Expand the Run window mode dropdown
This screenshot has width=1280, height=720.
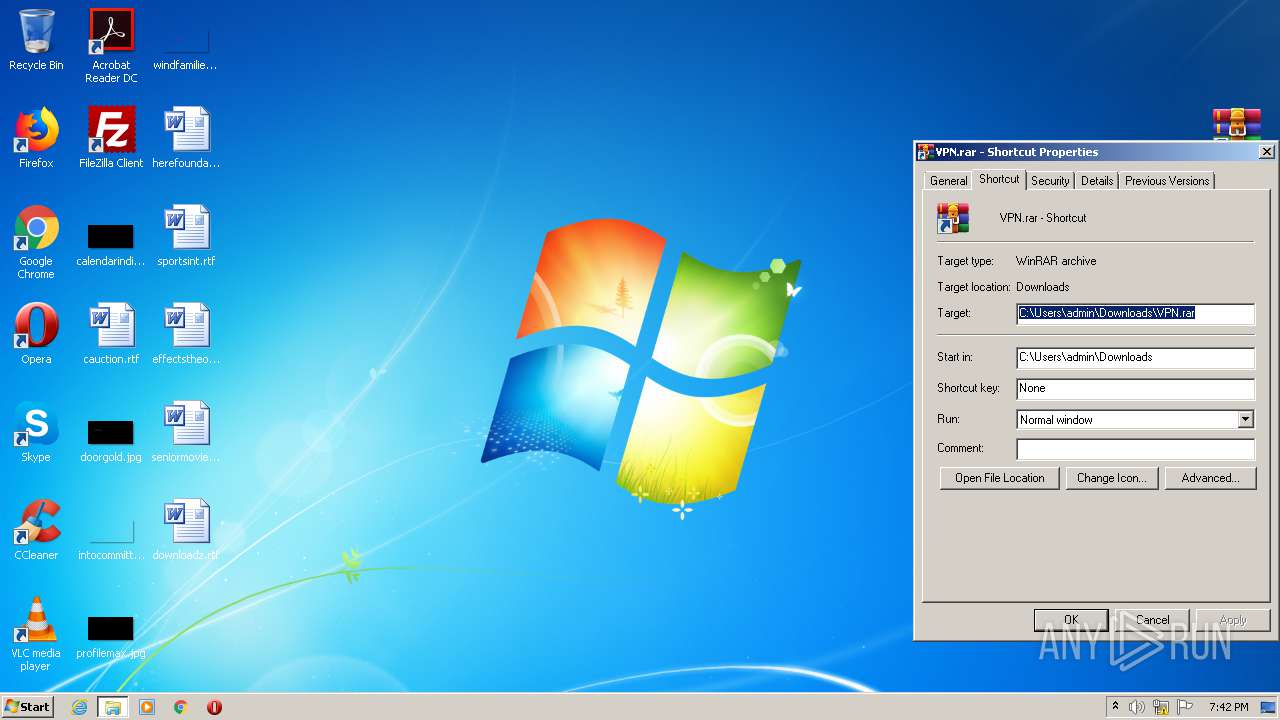point(1245,420)
